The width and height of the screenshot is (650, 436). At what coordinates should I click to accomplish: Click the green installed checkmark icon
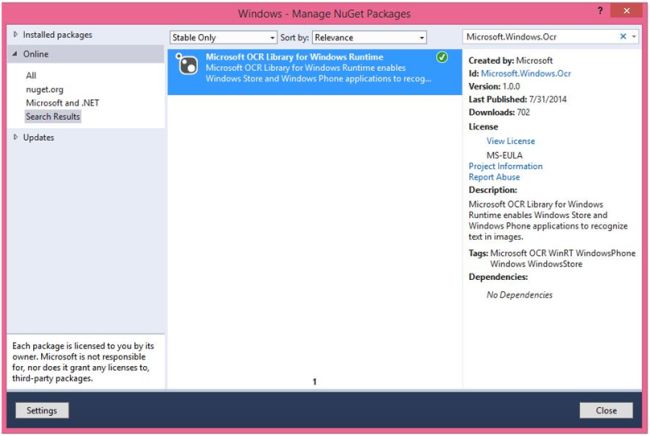coord(442,57)
